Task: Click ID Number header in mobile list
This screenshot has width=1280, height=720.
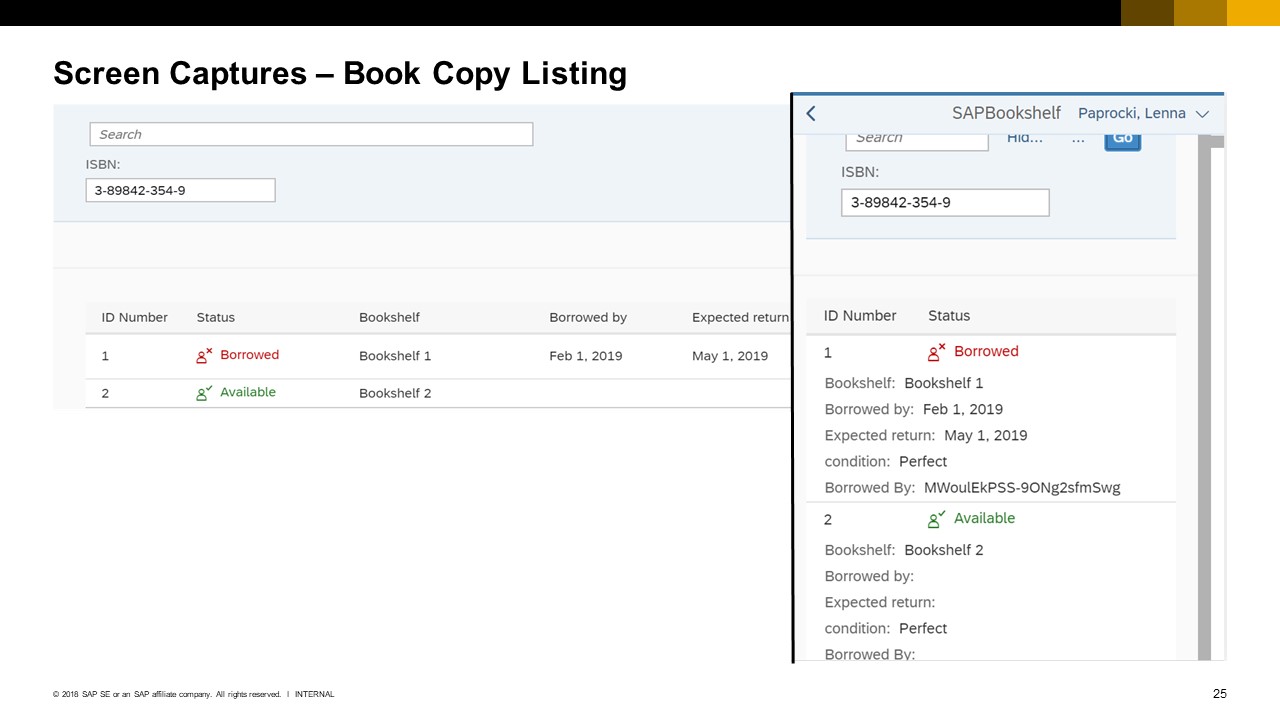Action: point(860,315)
